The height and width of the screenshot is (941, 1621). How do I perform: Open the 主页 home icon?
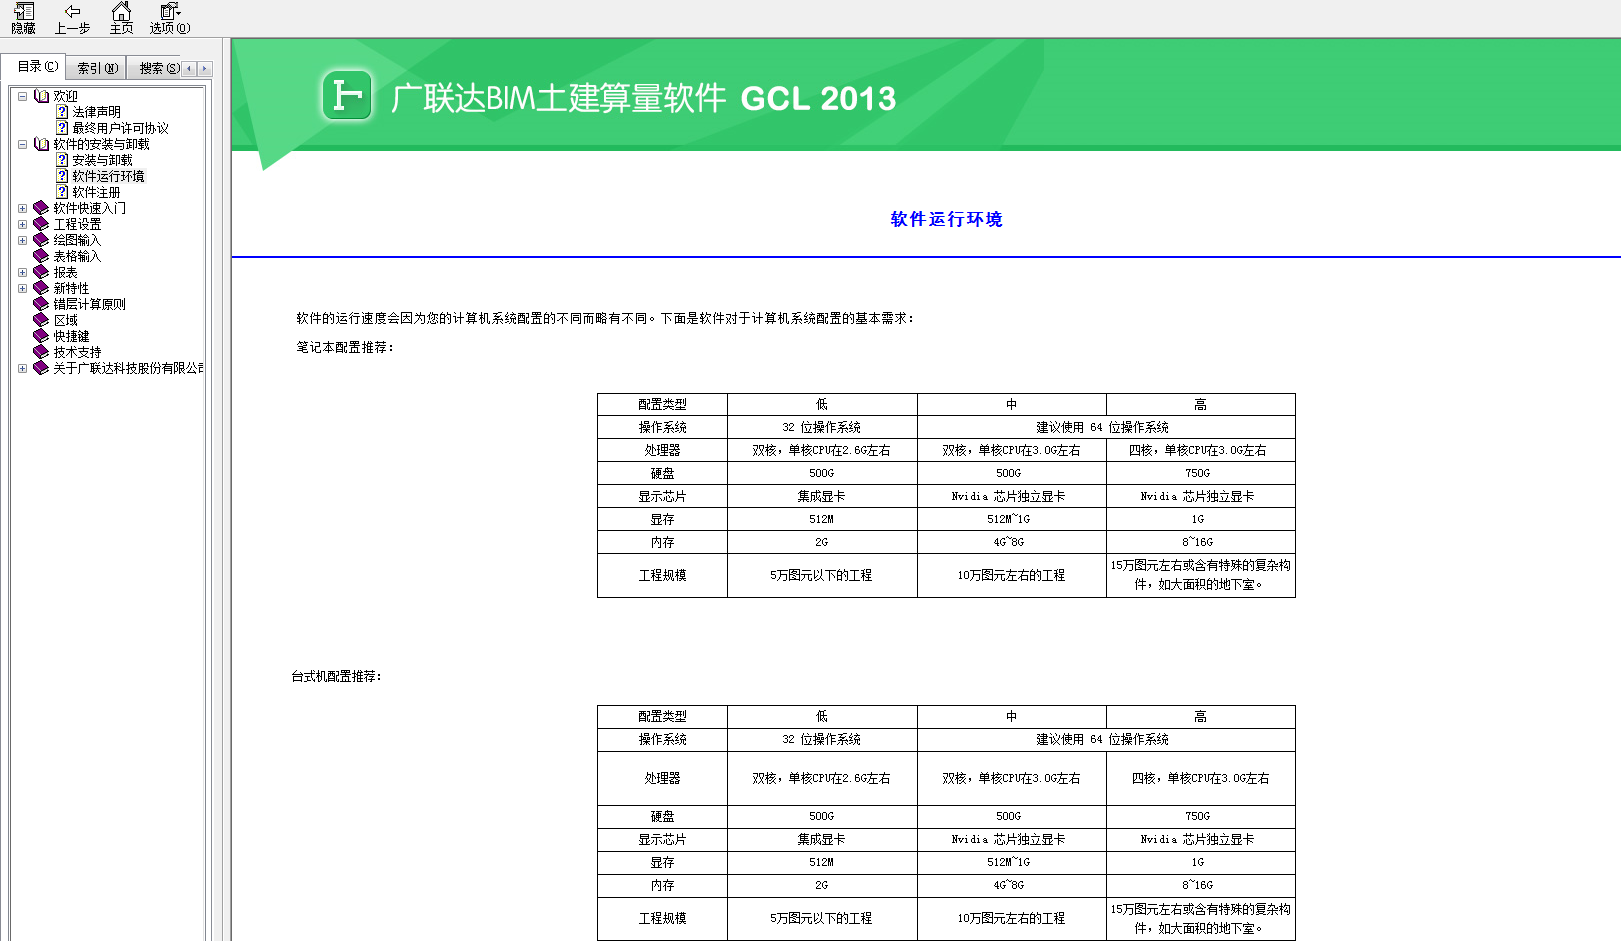(x=121, y=11)
